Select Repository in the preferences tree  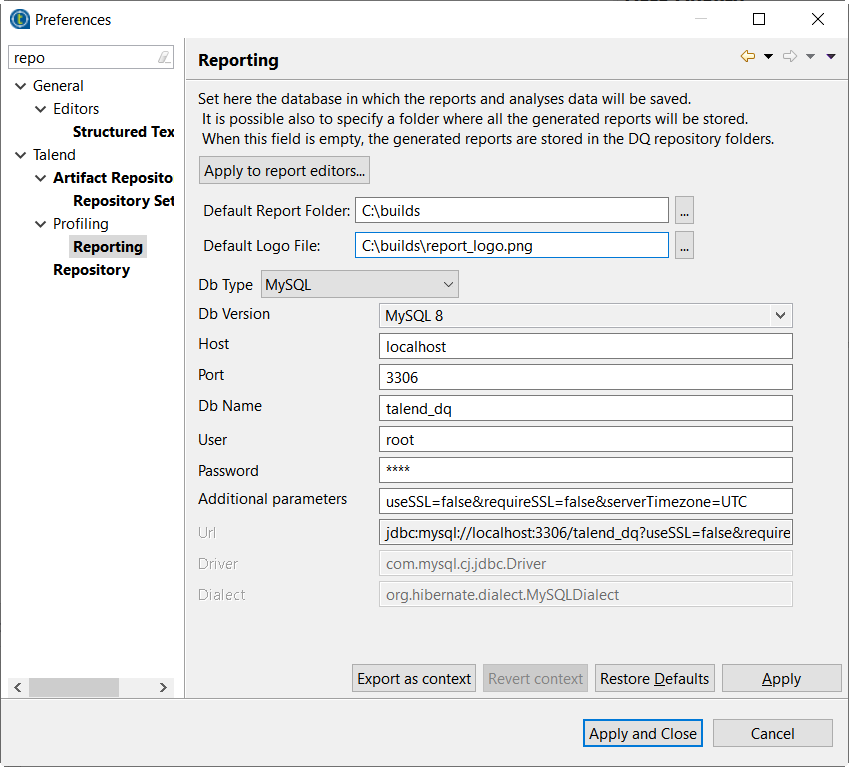pos(91,270)
